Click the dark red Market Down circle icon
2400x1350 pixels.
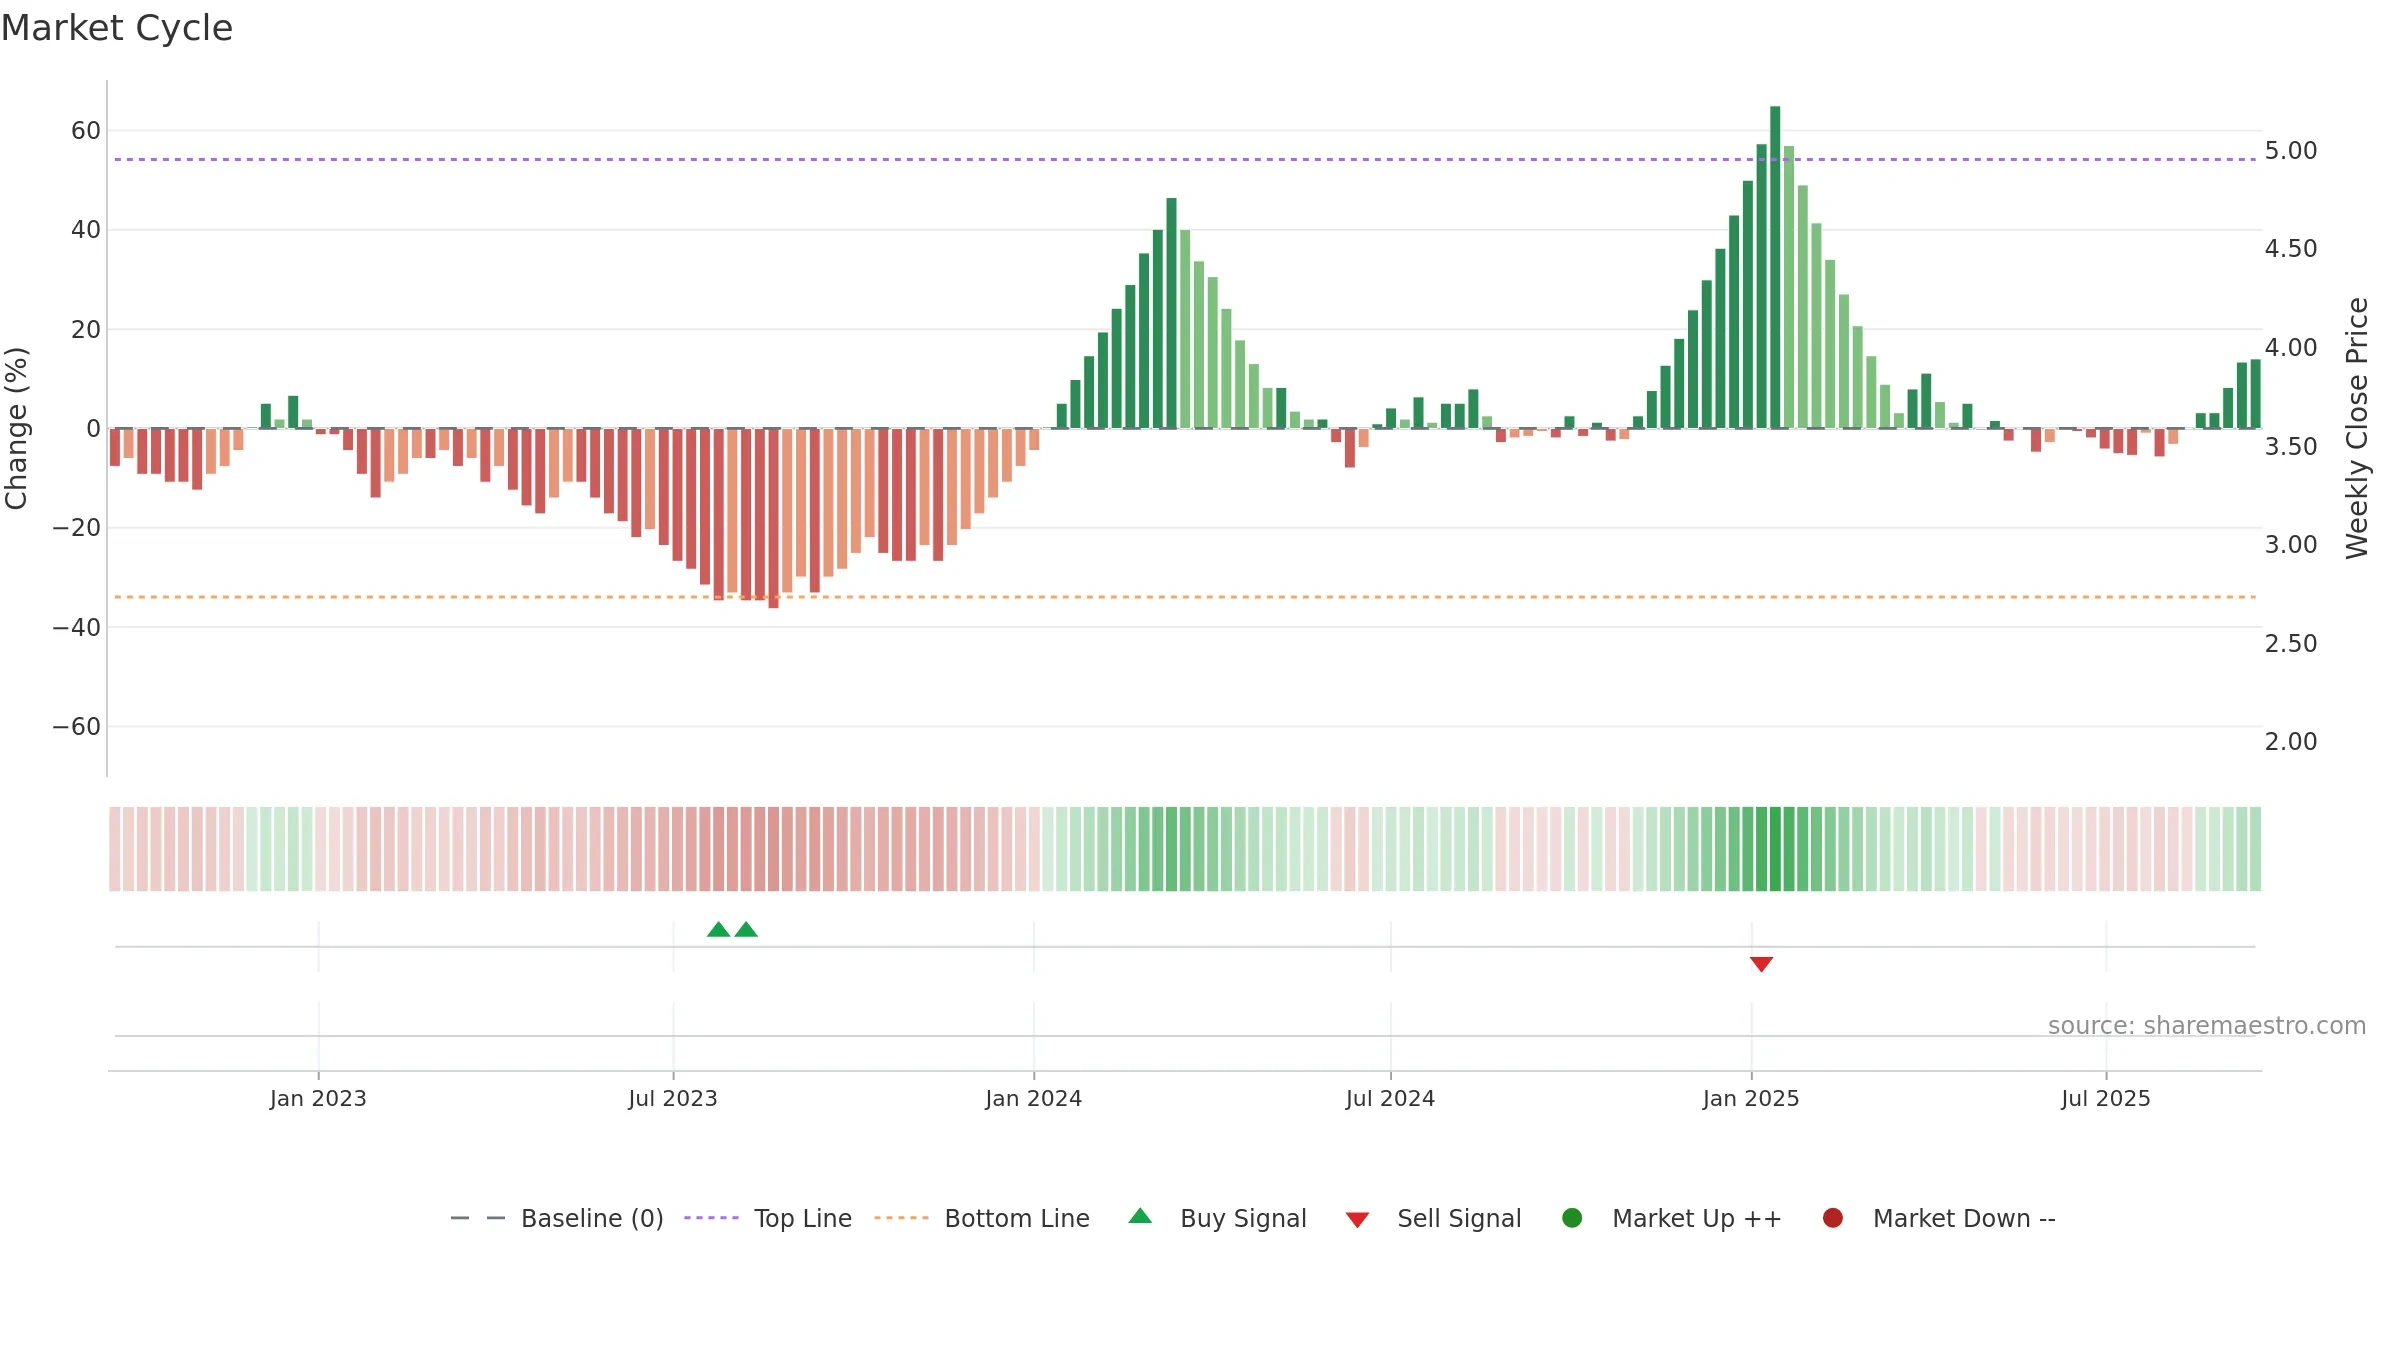tap(1833, 1218)
